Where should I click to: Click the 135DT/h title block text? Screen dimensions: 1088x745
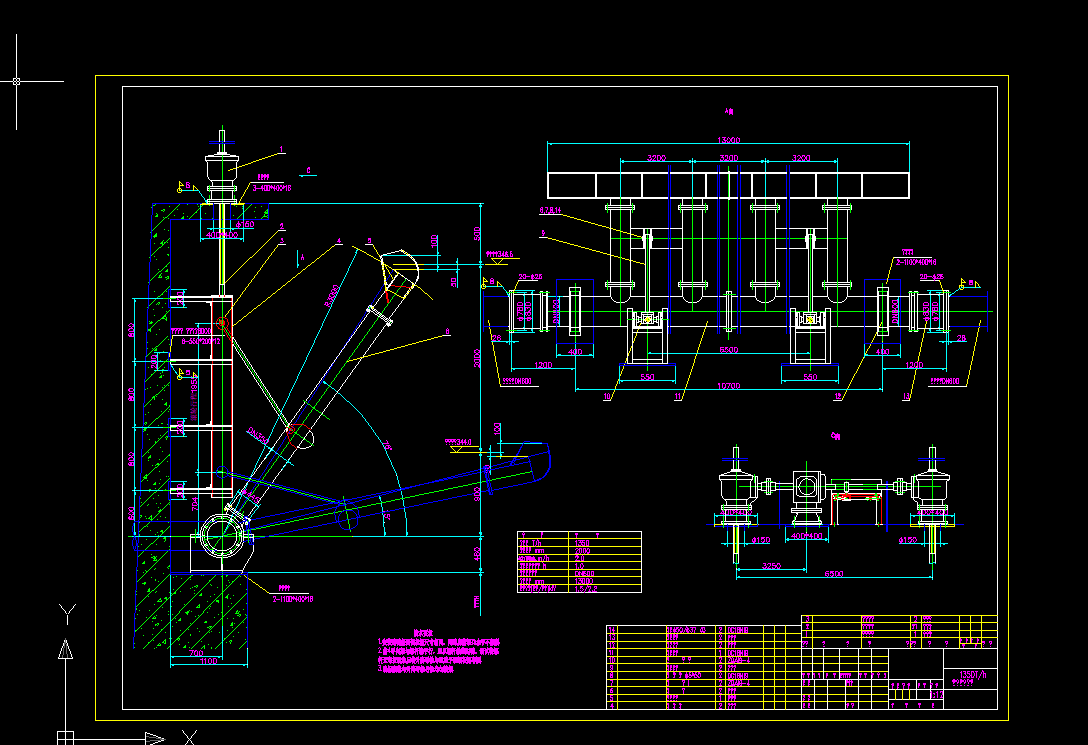pyautogui.click(x=973, y=674)
